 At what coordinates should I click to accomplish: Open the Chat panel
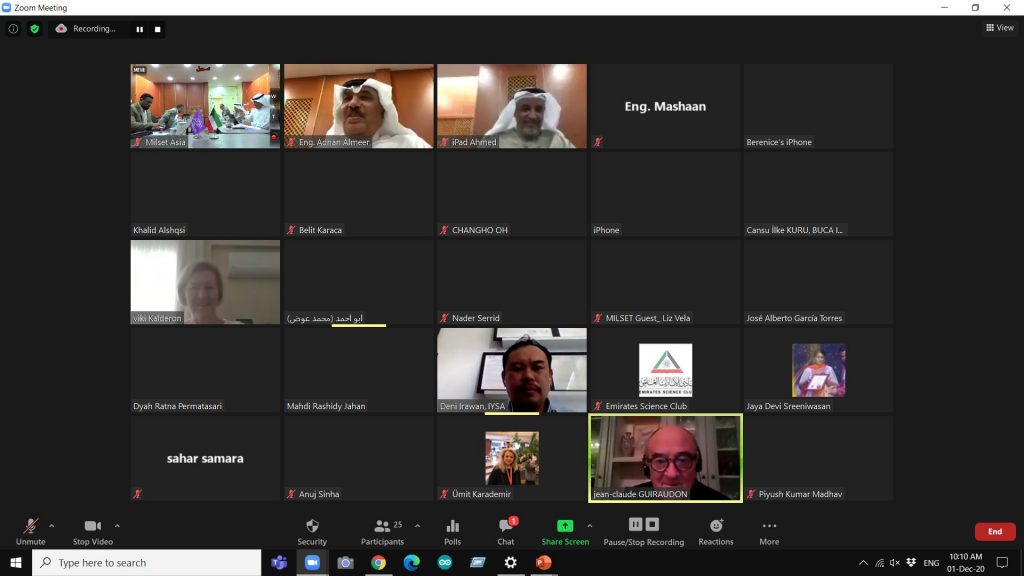[506, 530]
